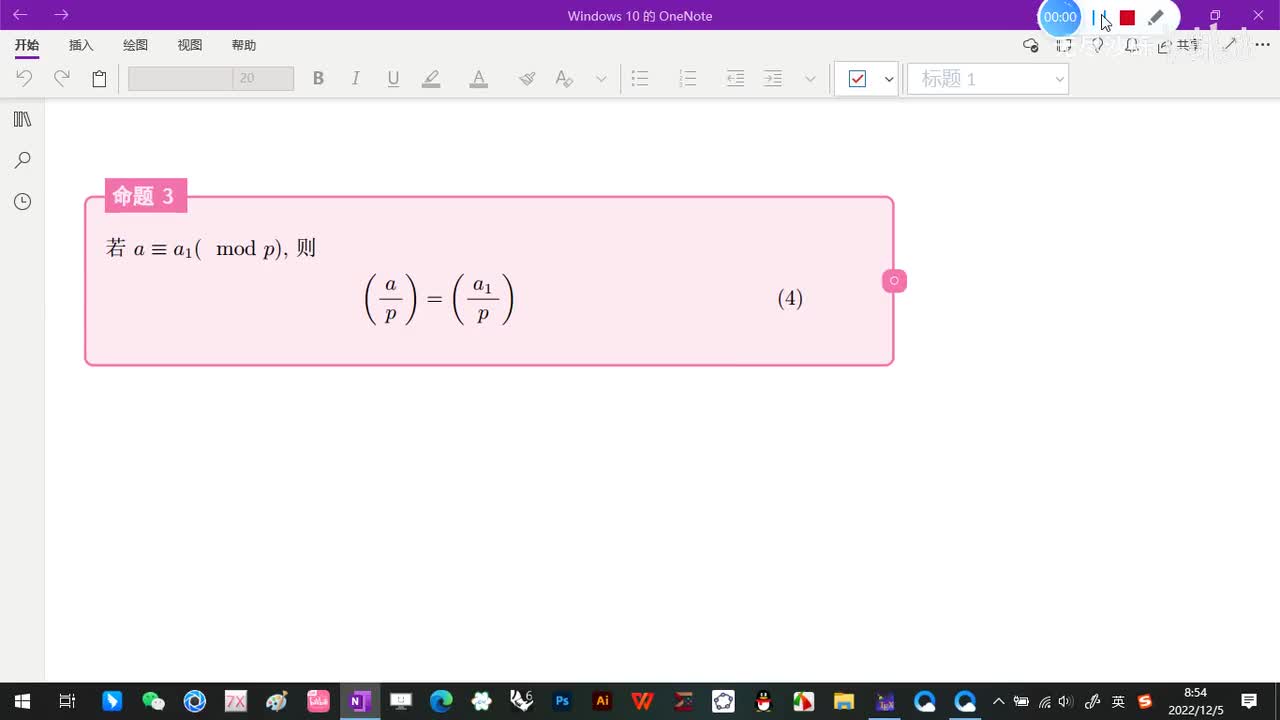This screenshot has height=720, width=1280.
Task: Open Microsoft Edge from the taskbar
Action: [441, 701]
